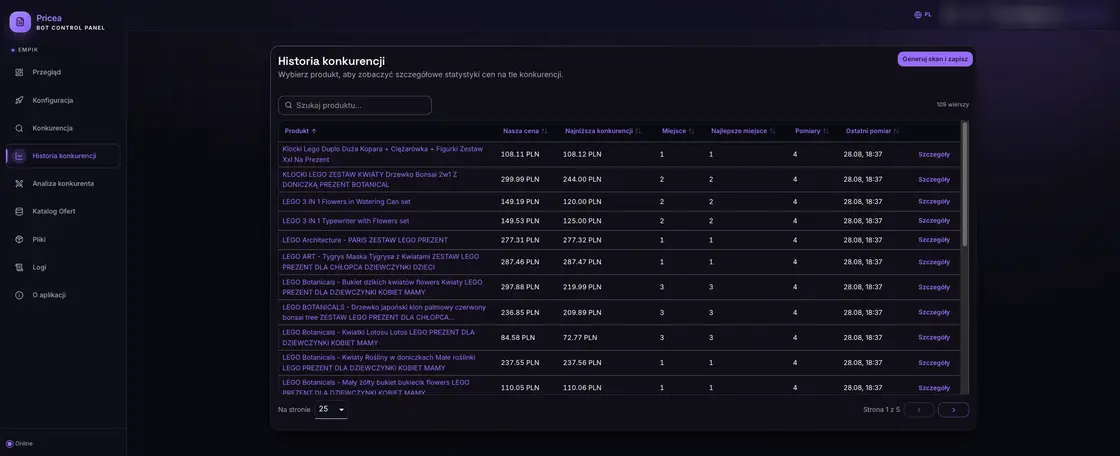The height and width of the screenshot is (456, 1120).
Task: Open product LEGO Botanicals Bukiet dzikich kwiatów
Action: (x=382, y=287)
